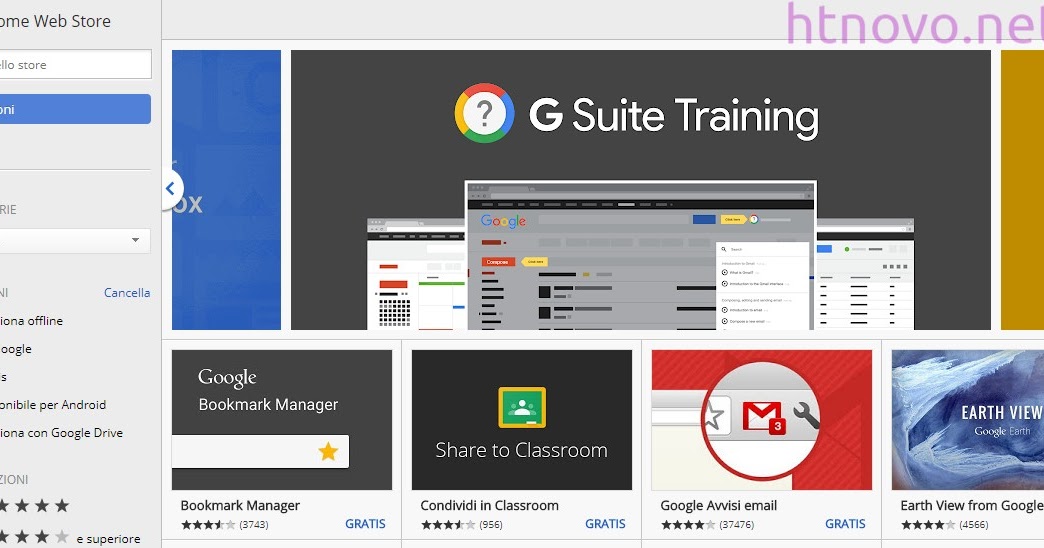
Task: Click the Bookmark Manager title text
Action: 240,505
